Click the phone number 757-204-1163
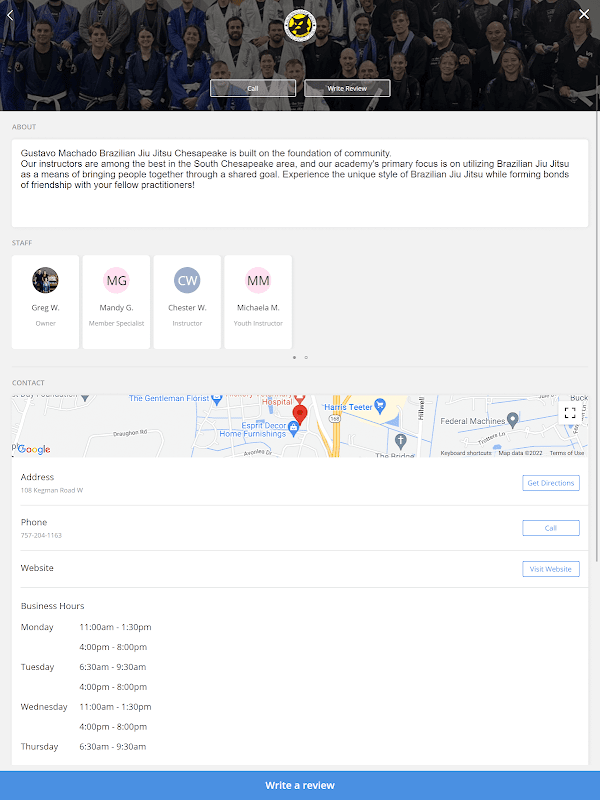 point(41,535)
